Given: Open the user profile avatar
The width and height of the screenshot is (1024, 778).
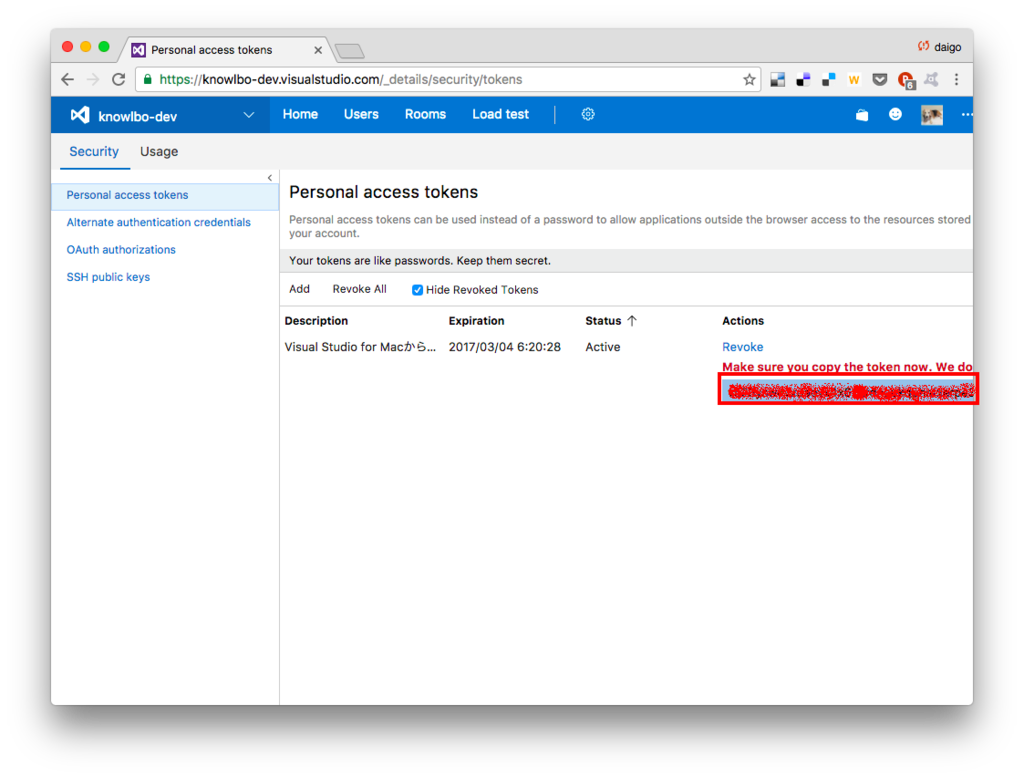Looking at the screenshot, I should (x=932, y=115).
